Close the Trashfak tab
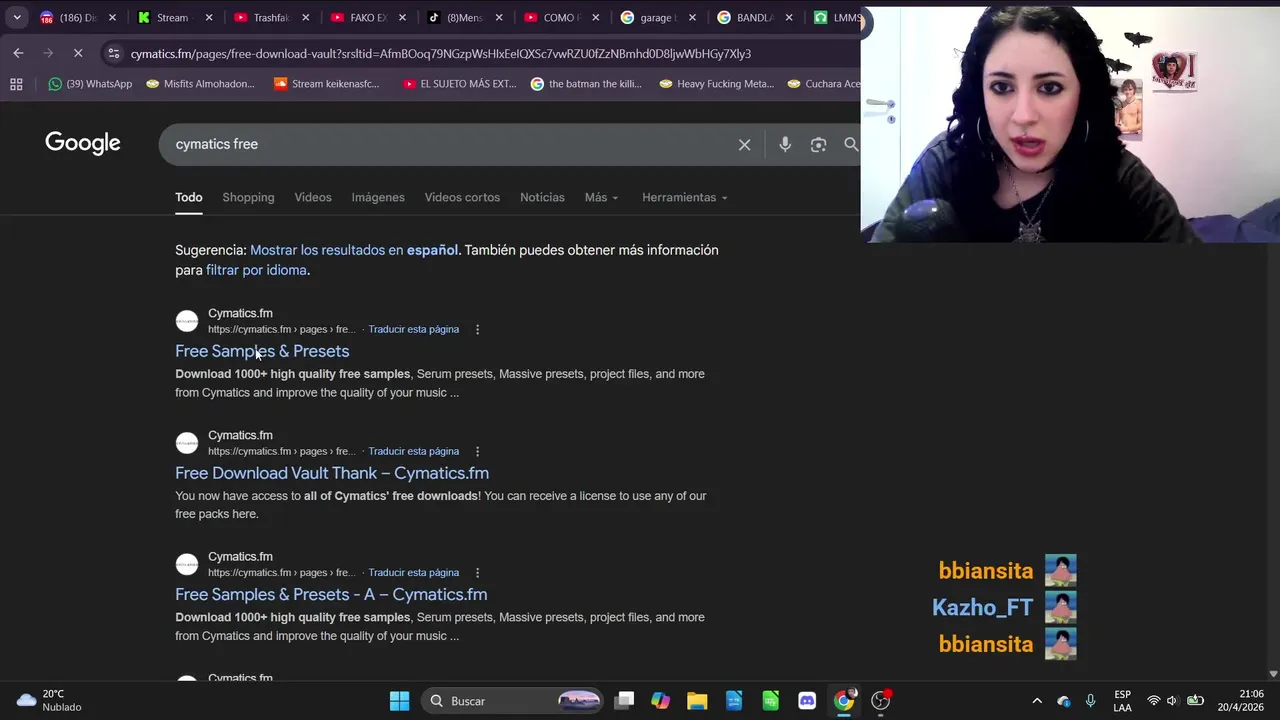This screenshot has height=720, width=1280. (x=306, y=17)
